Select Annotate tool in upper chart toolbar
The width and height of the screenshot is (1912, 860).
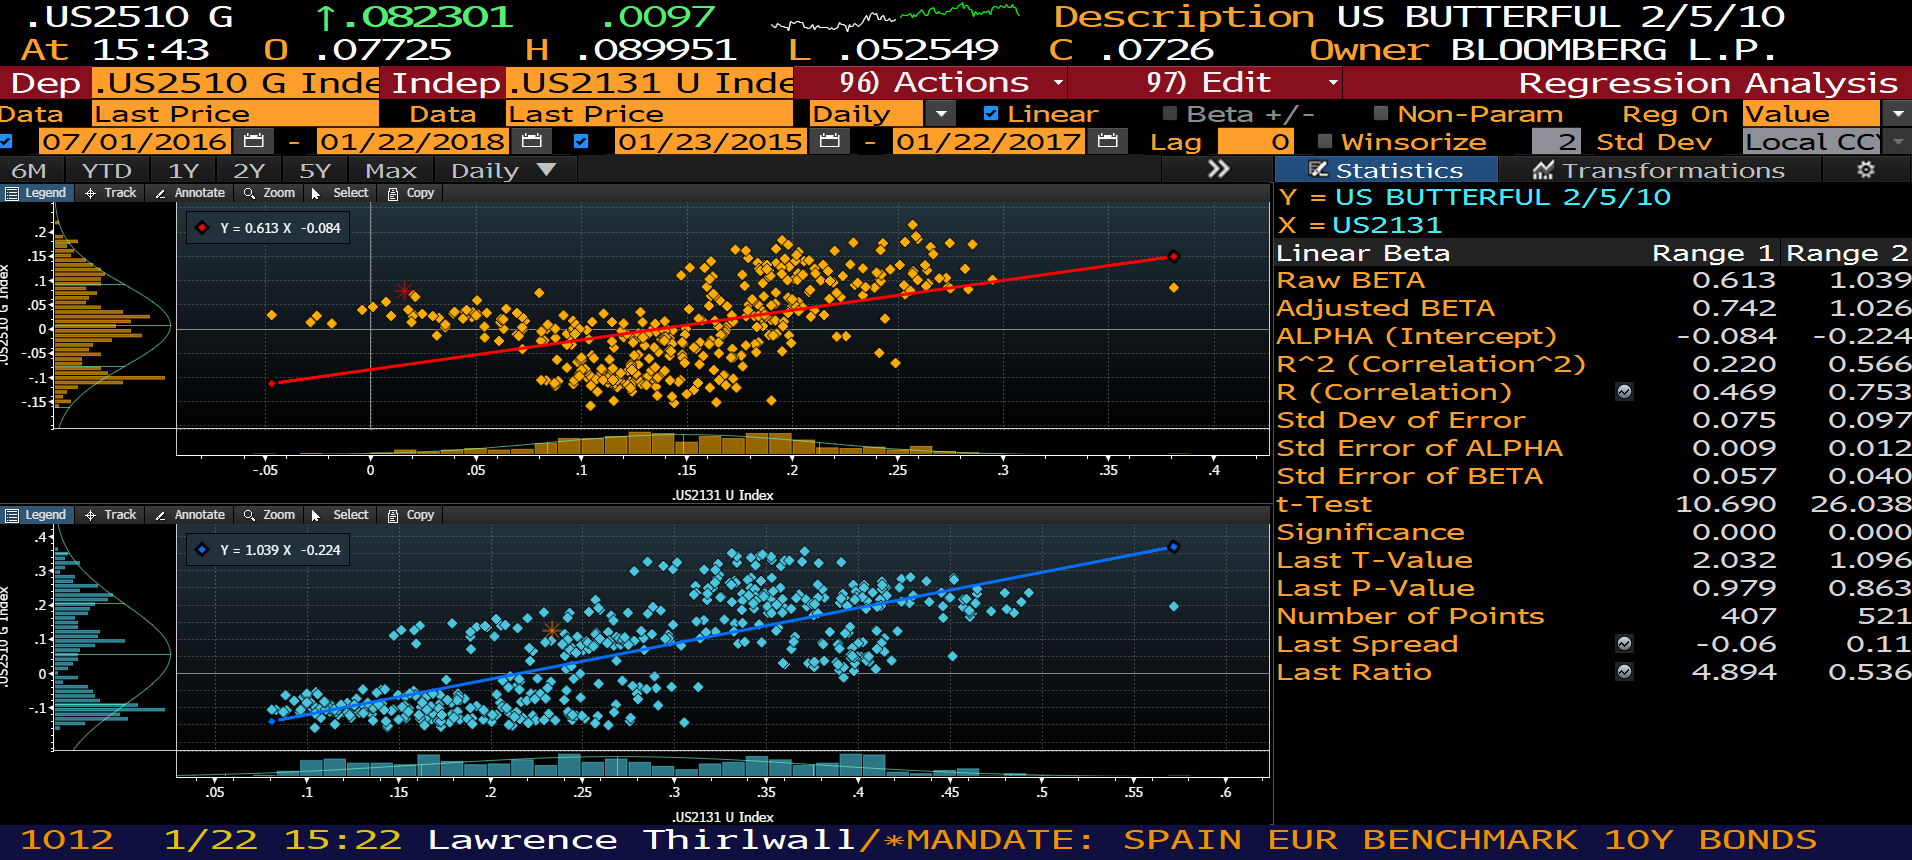pos(190,193)
